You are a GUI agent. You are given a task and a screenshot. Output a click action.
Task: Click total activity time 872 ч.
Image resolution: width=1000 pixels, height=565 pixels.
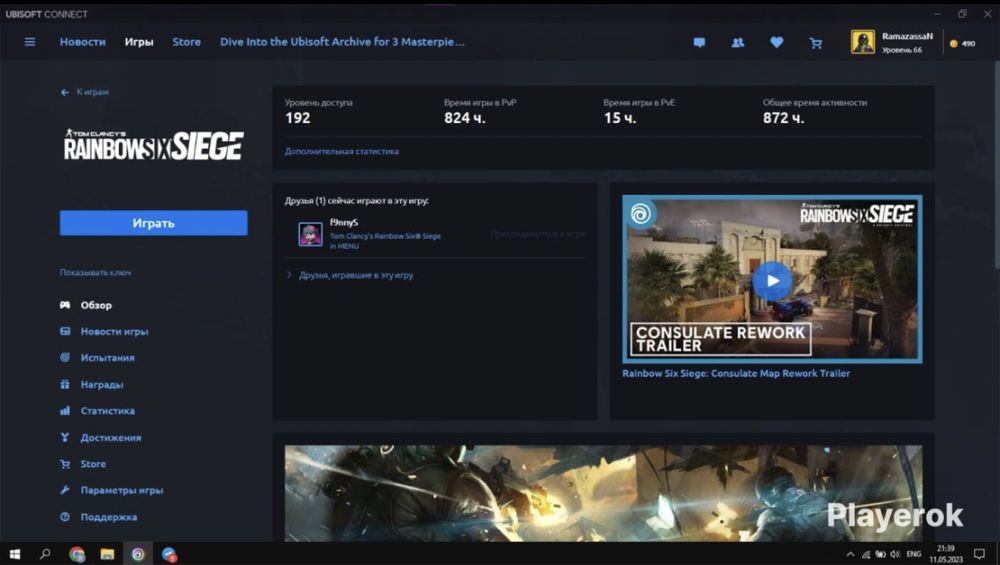pos(783,118)
